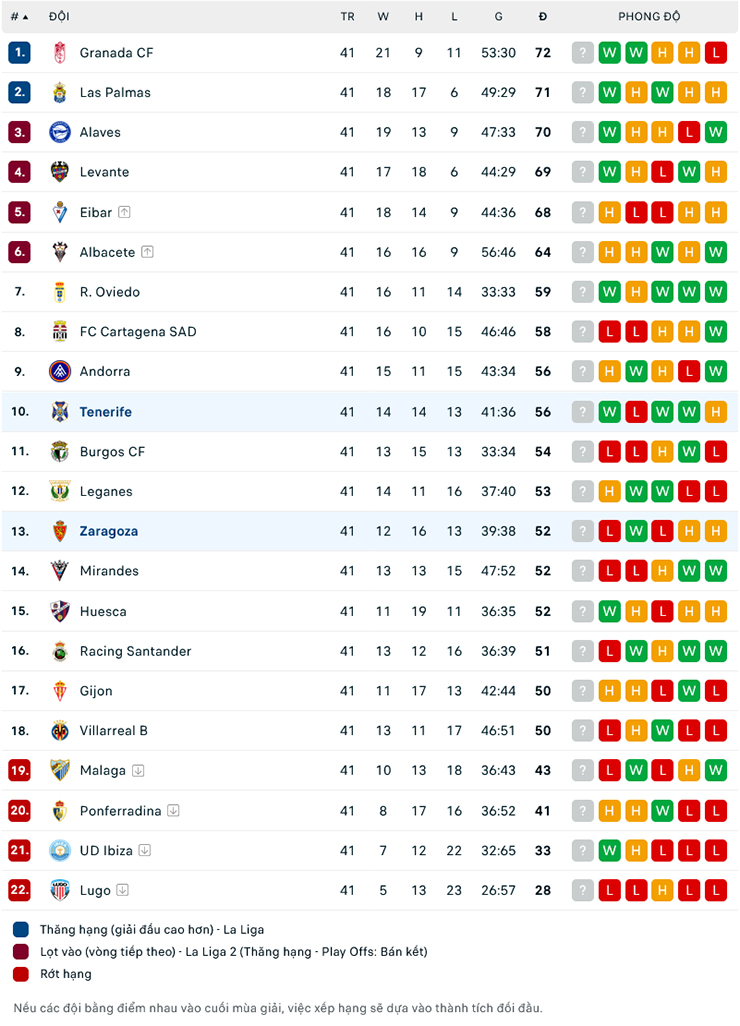This screenshot has height=1026, width=740.
Task: Click the Villarreal B crest icon
Action: tap(60, 730)
